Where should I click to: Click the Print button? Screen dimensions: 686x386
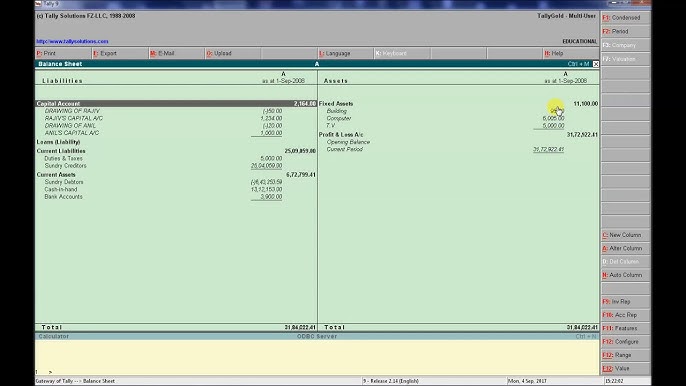(63, 53)
